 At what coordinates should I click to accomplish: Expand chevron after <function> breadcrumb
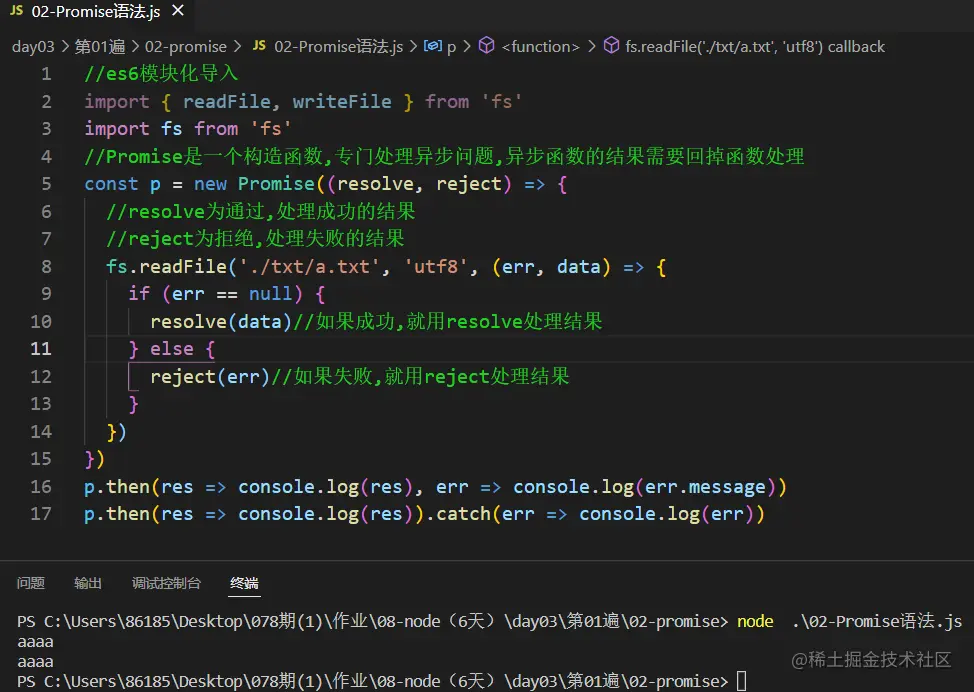tap(591, 47)
